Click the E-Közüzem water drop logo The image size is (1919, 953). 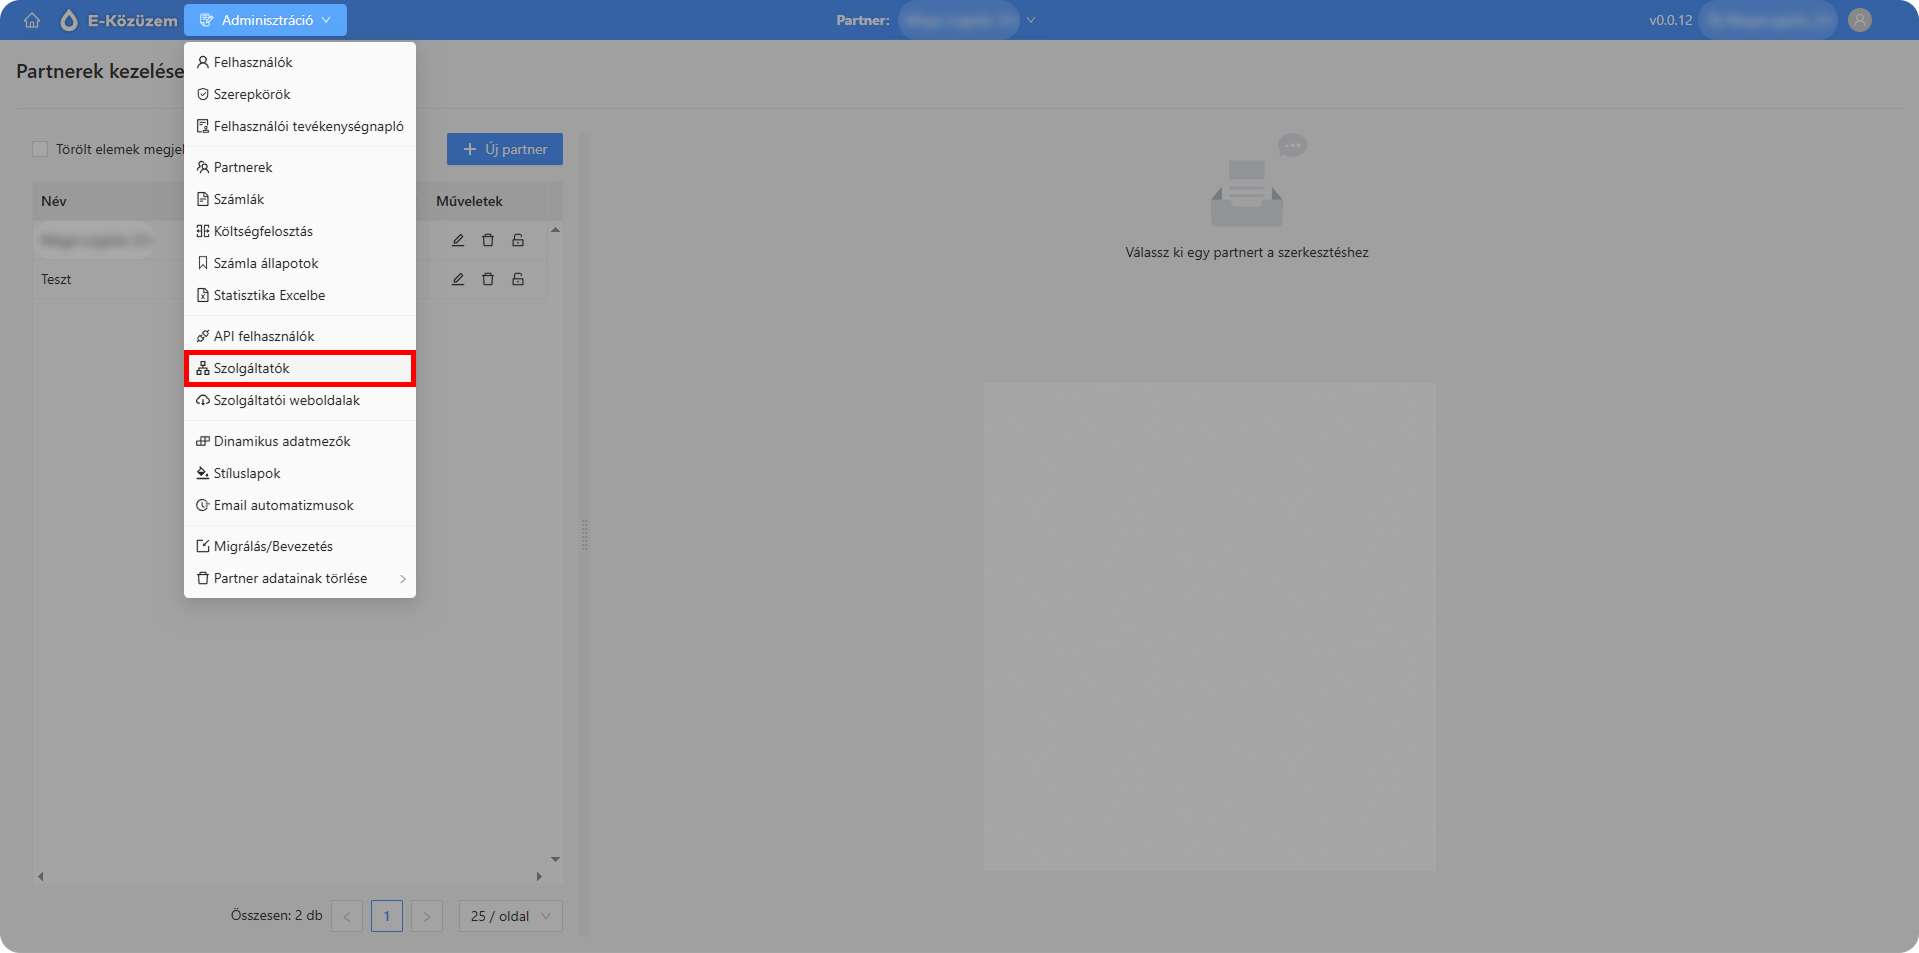pos(69,20)
